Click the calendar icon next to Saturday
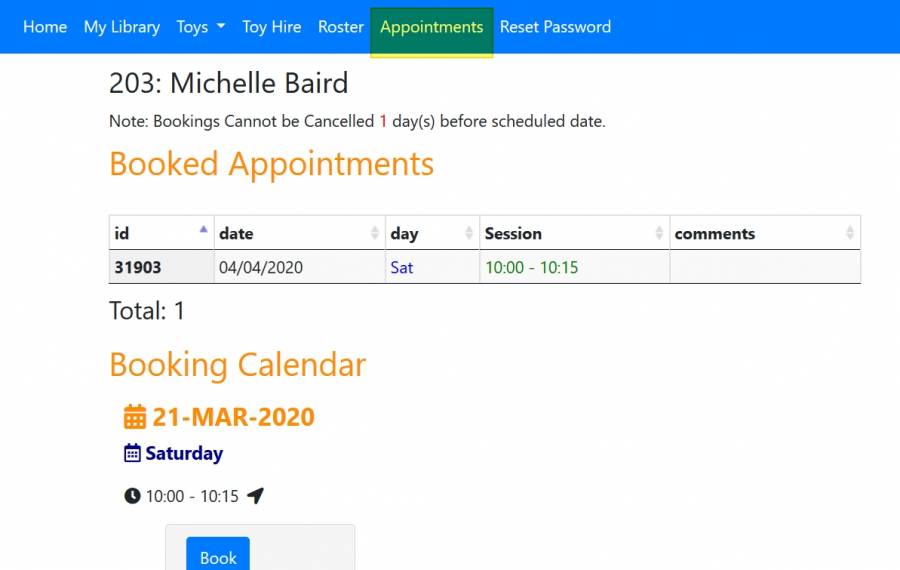Image resolution: width=900 pixels, height=570 pixels. point(132,453)
